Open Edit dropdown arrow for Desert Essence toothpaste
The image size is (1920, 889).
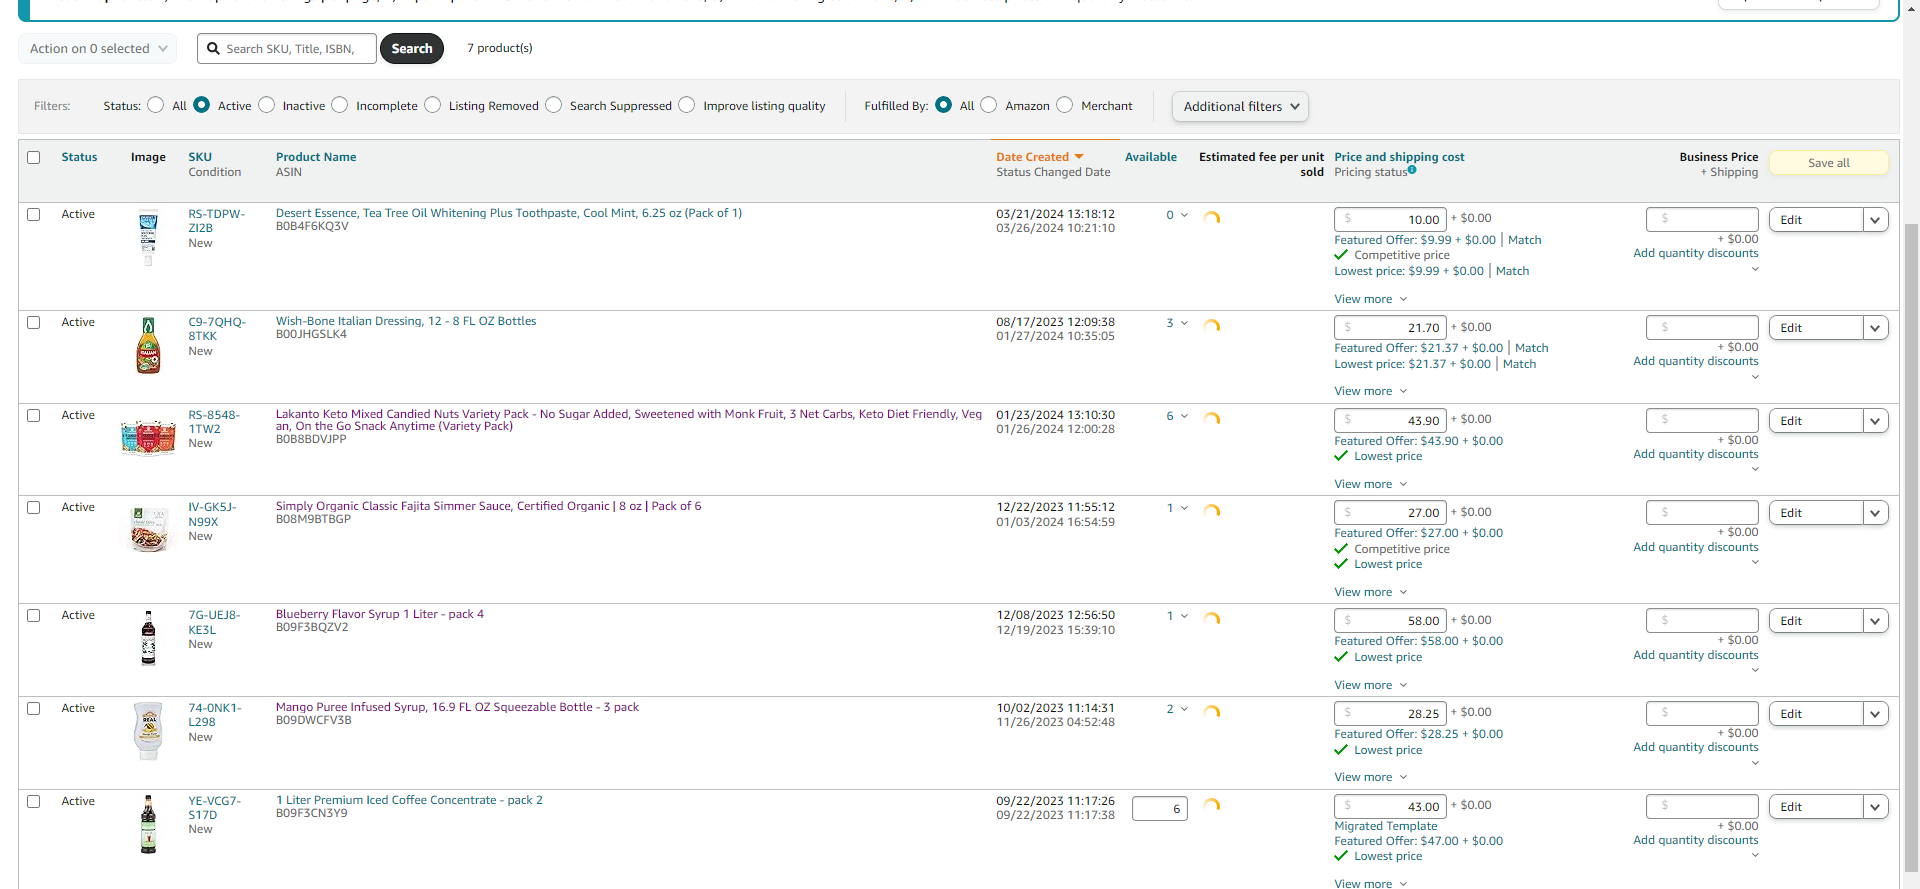click(x=1875, y=220)
